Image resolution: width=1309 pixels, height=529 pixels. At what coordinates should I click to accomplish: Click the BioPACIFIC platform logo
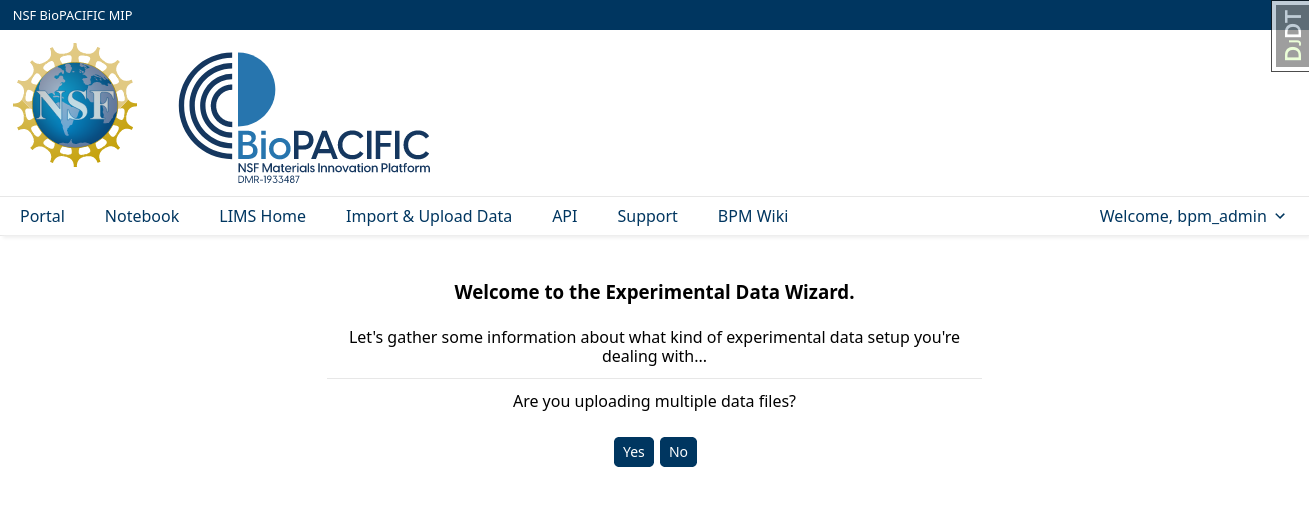pyautogui.click(x=304, y=118)
